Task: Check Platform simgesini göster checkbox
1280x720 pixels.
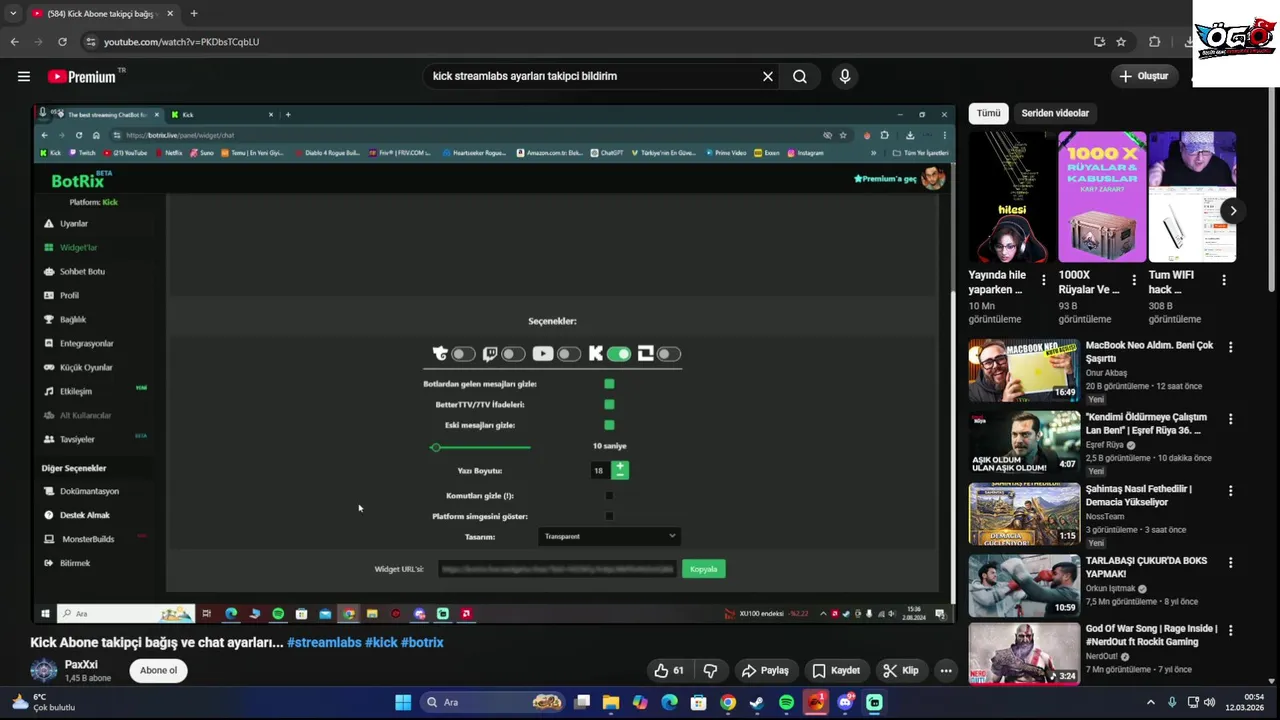Action: 609,516
